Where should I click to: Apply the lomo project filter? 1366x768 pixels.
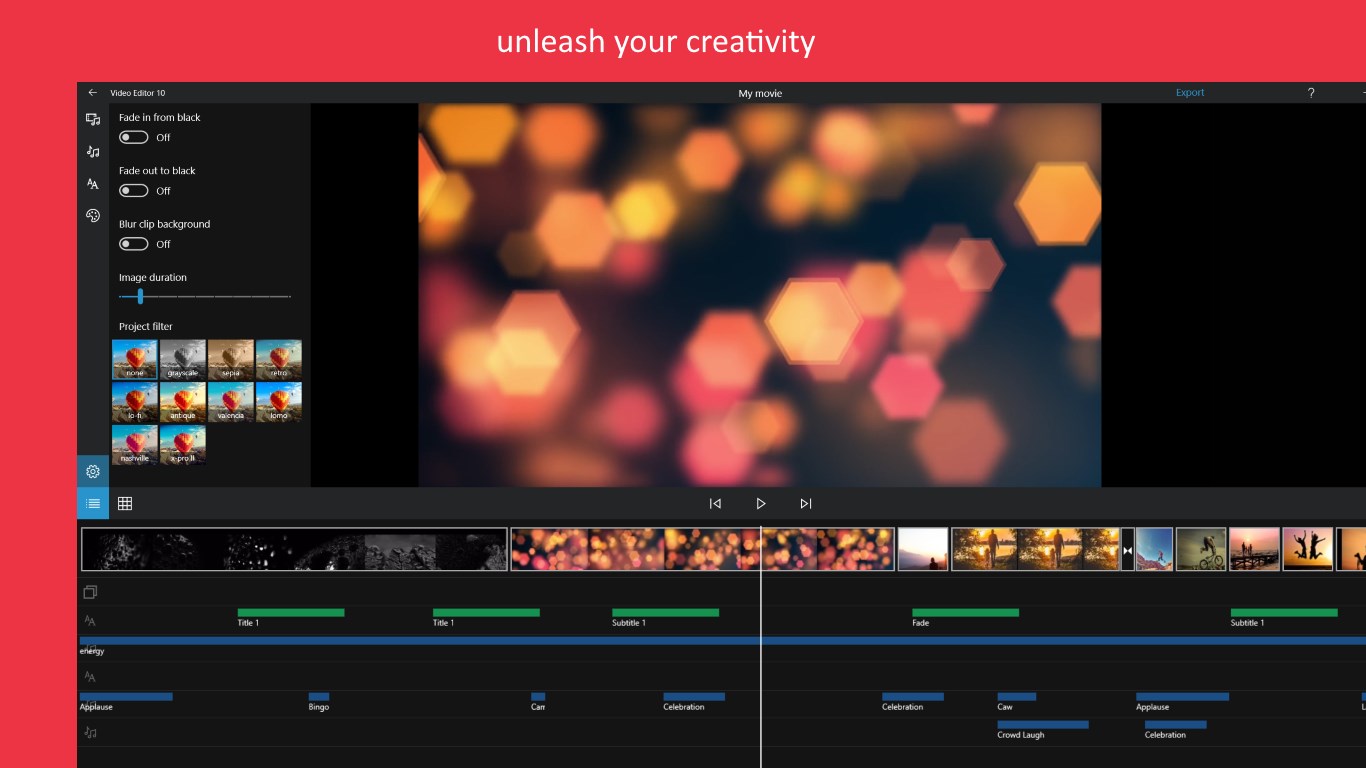click(x=279, y=402)
